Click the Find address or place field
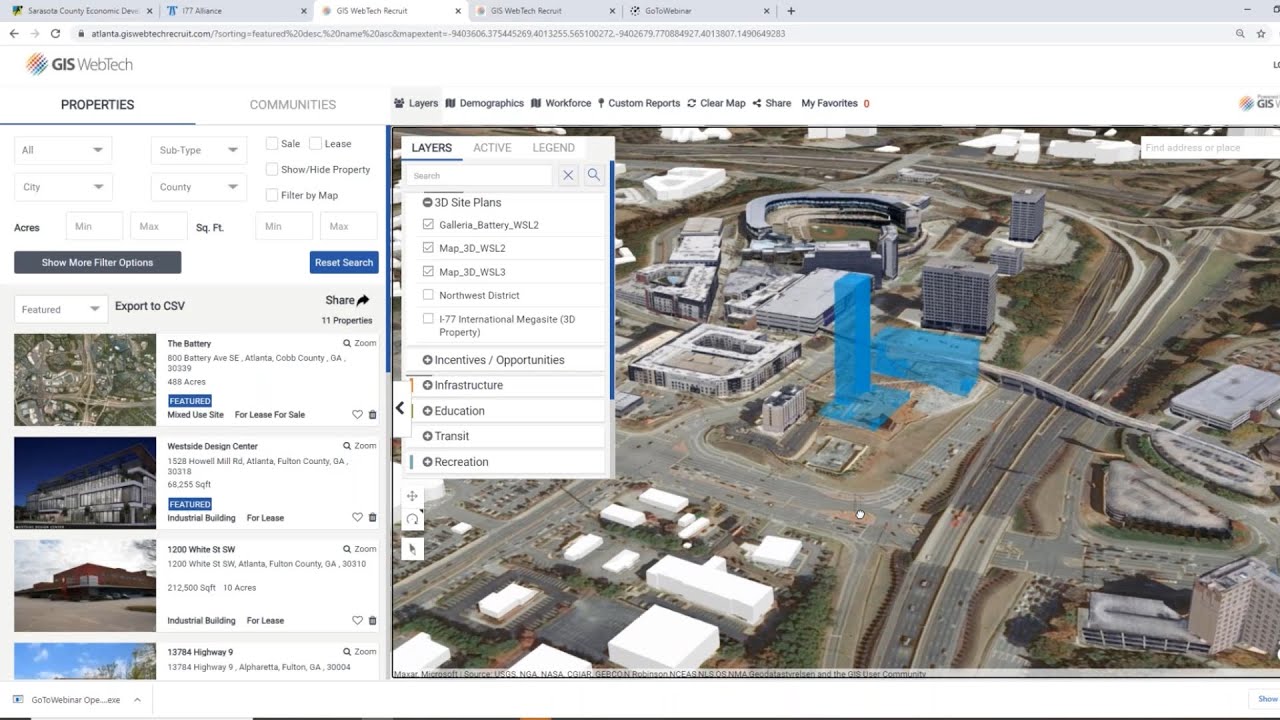This screenshot has width=1280, height=720. coord(1210,147)
